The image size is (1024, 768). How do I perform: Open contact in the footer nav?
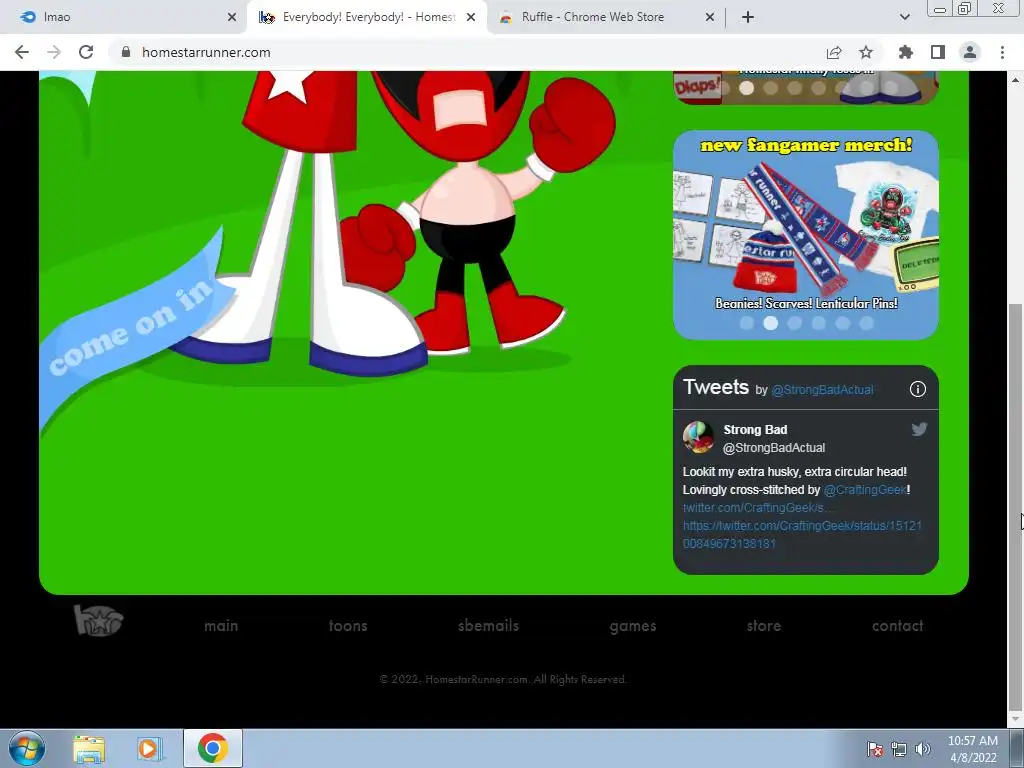pyautogui.click(x=897, y=626)
